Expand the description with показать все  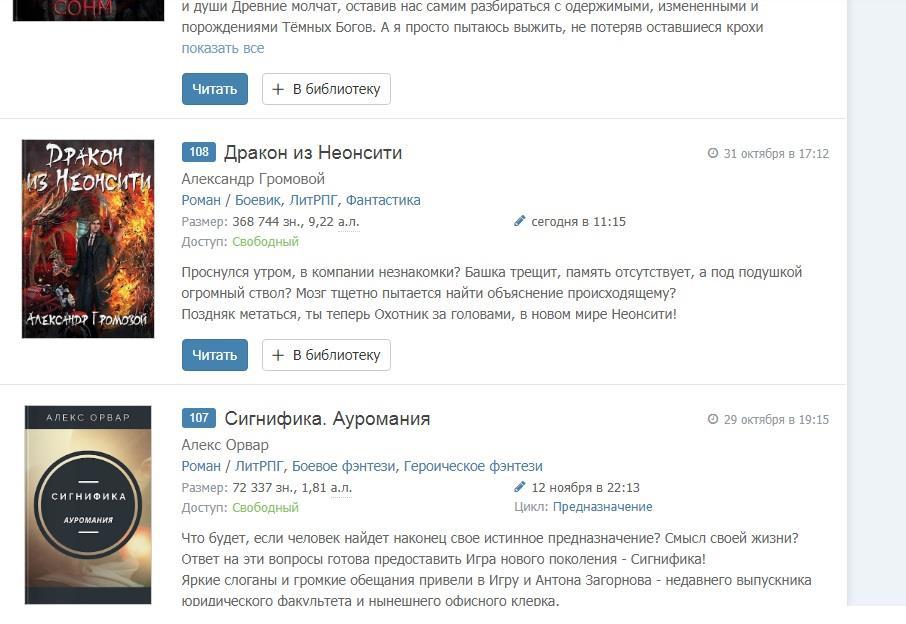pyautogui.click(x=223, y=49)
